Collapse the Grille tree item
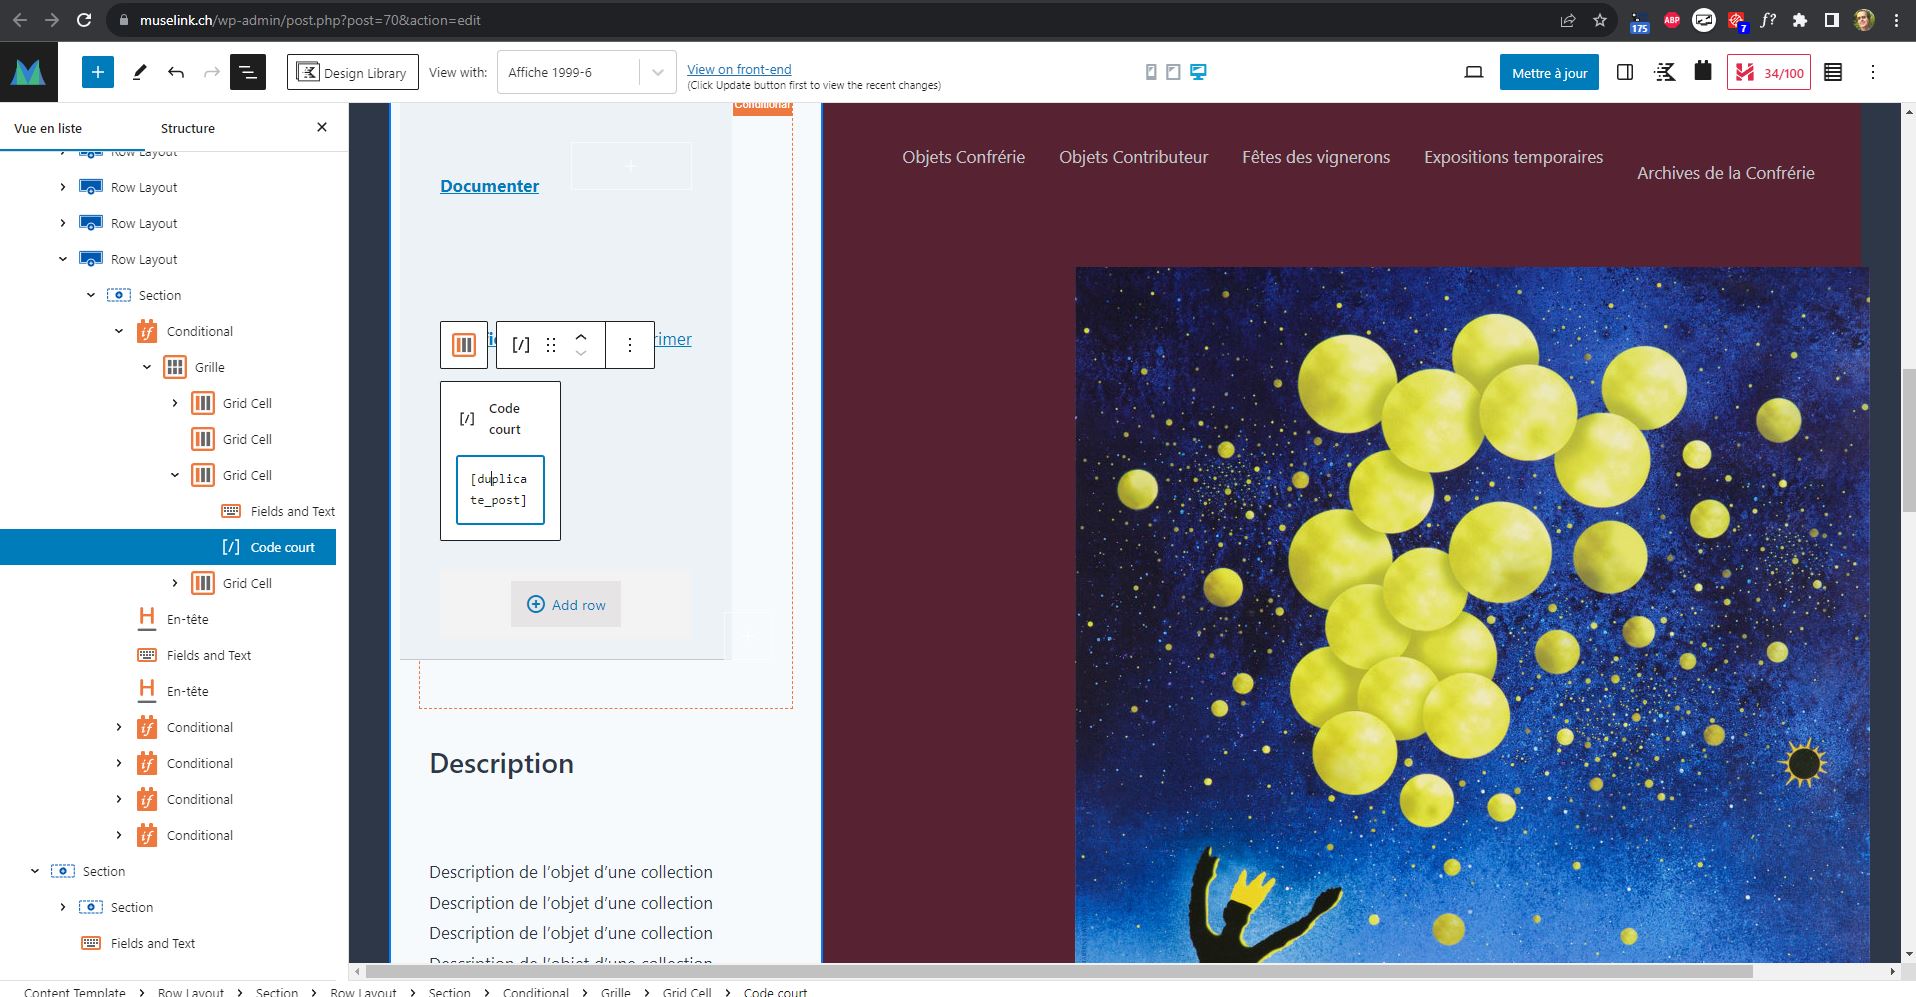1916x997 pixels. tap(147, 367)
